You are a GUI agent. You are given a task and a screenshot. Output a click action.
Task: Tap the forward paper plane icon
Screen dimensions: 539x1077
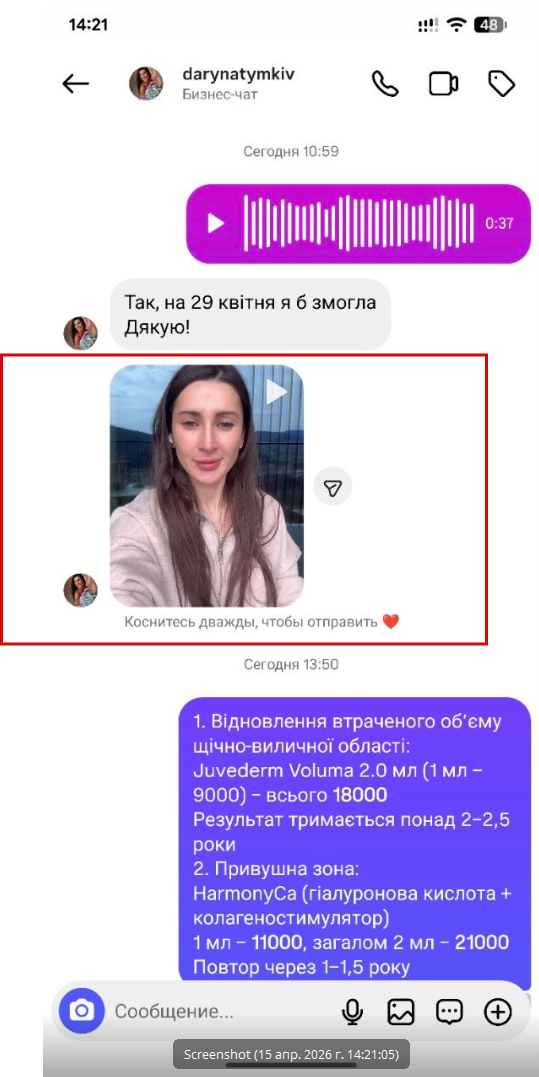click(x=333, y=487)
